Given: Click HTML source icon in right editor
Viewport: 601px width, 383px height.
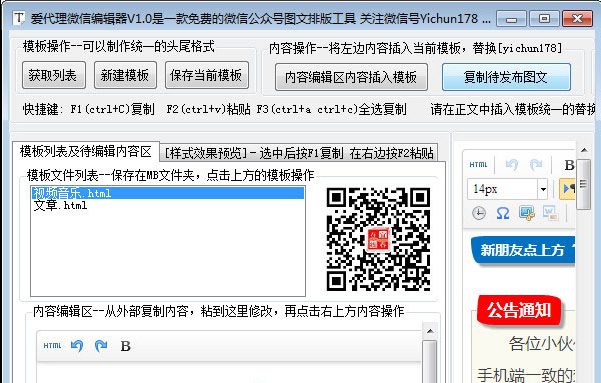Looking at the screenshot, I should coord(478,165).
